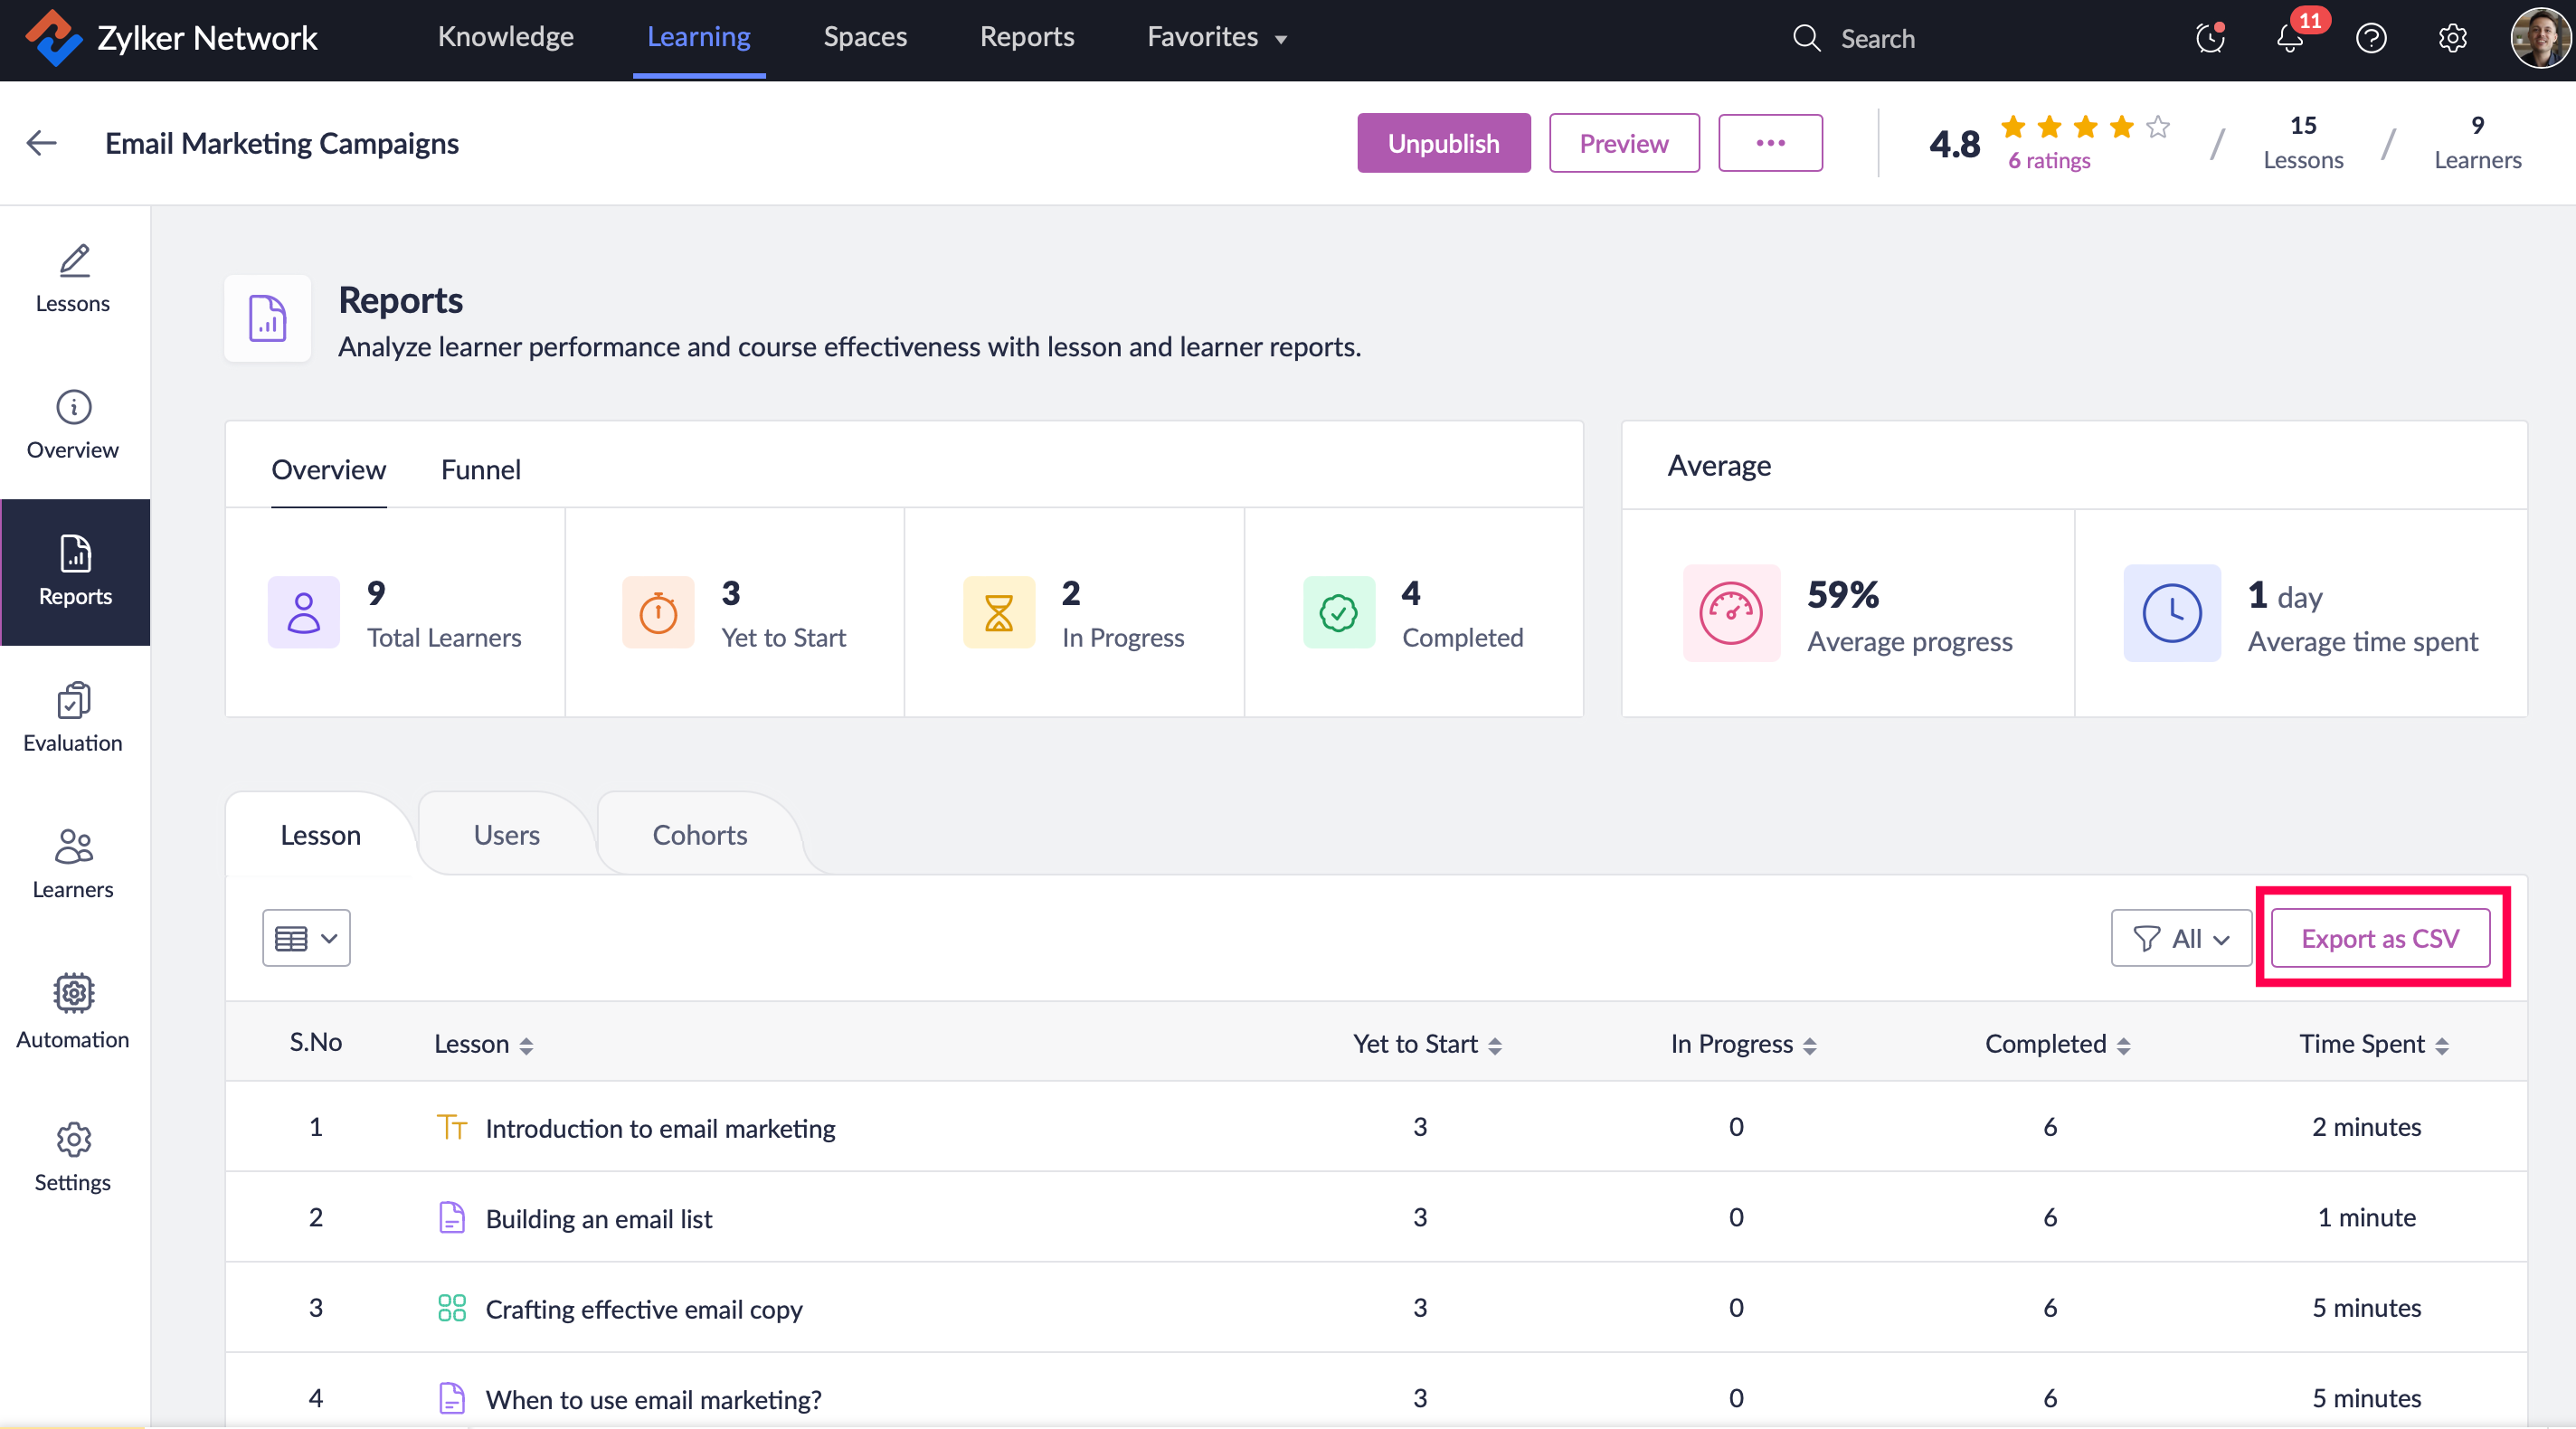
Task: Switch to the Cohorts tab
Action: [699, 834]
